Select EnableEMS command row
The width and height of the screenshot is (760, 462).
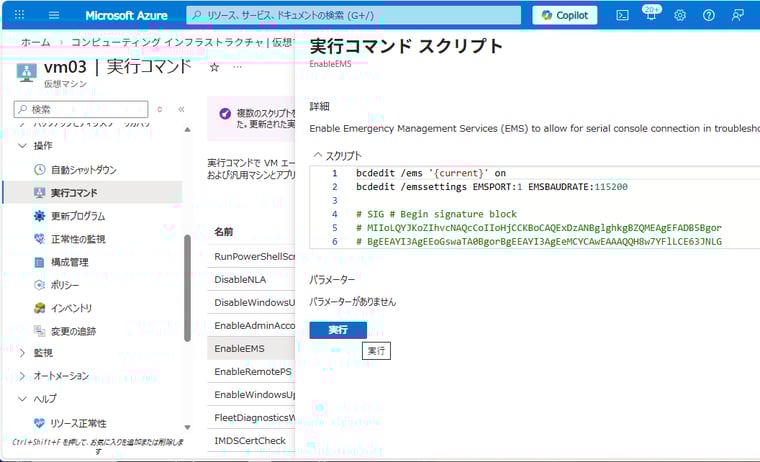click(251, 349)
